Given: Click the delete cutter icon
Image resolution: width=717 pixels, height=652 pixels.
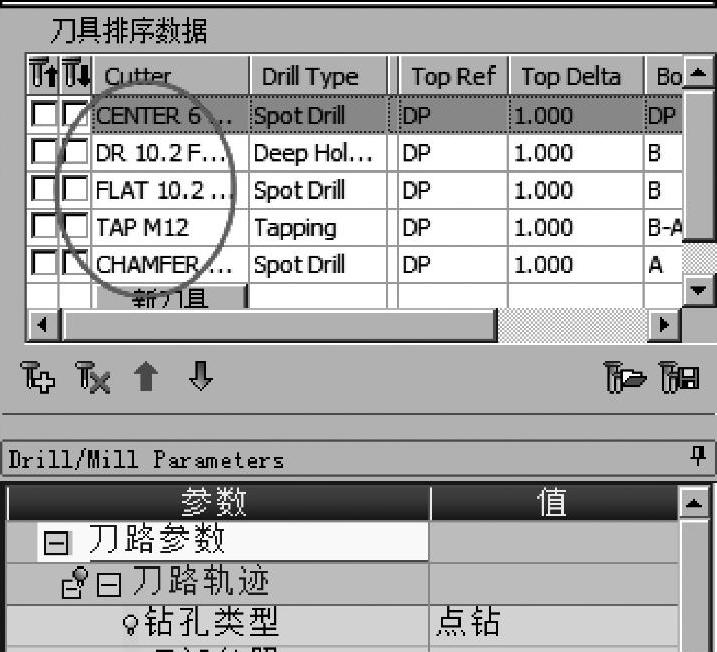Looking at the screenshot, I should pos(93,377).
